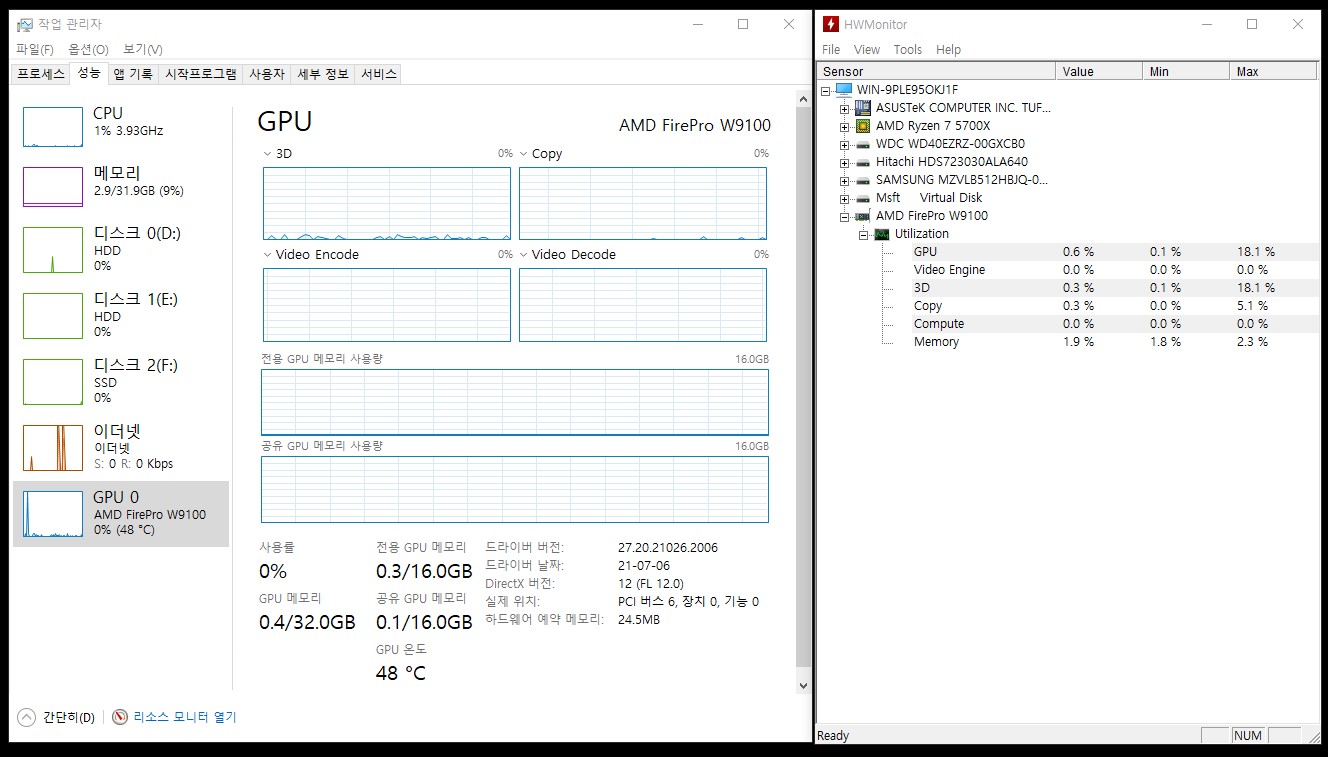Select the Copy sensor row in HWMonitor
This screenshot has height=757, width=1328.
click(x=1115, y=306)
